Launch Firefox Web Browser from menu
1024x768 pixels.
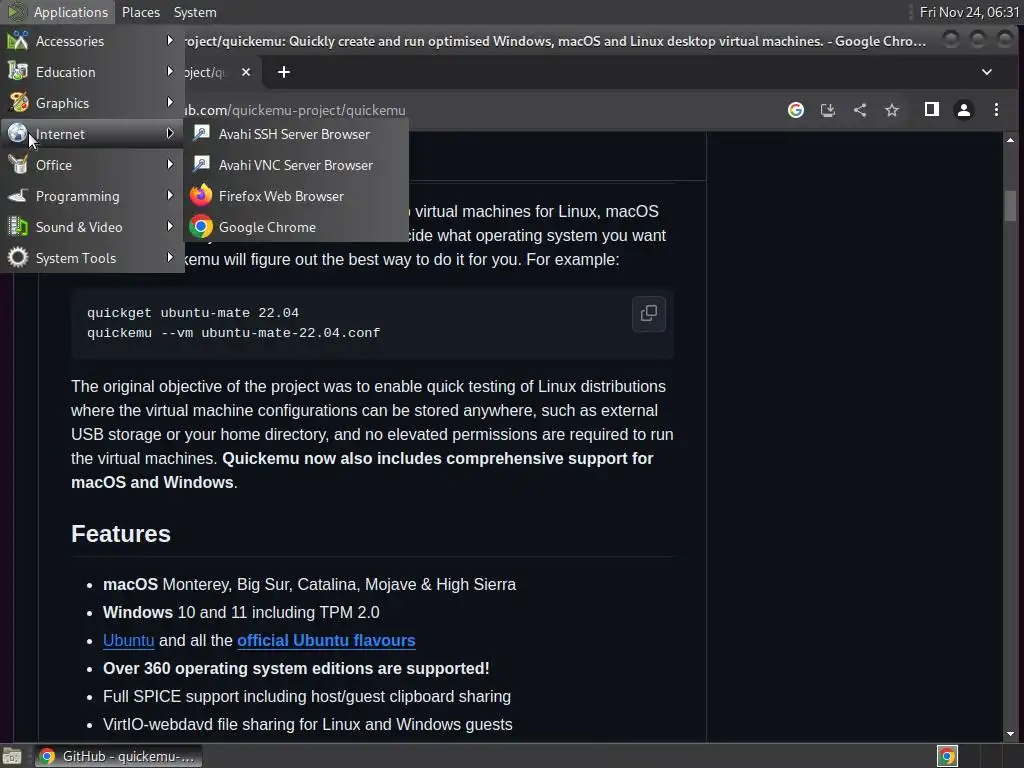click(x=296, y=196)
